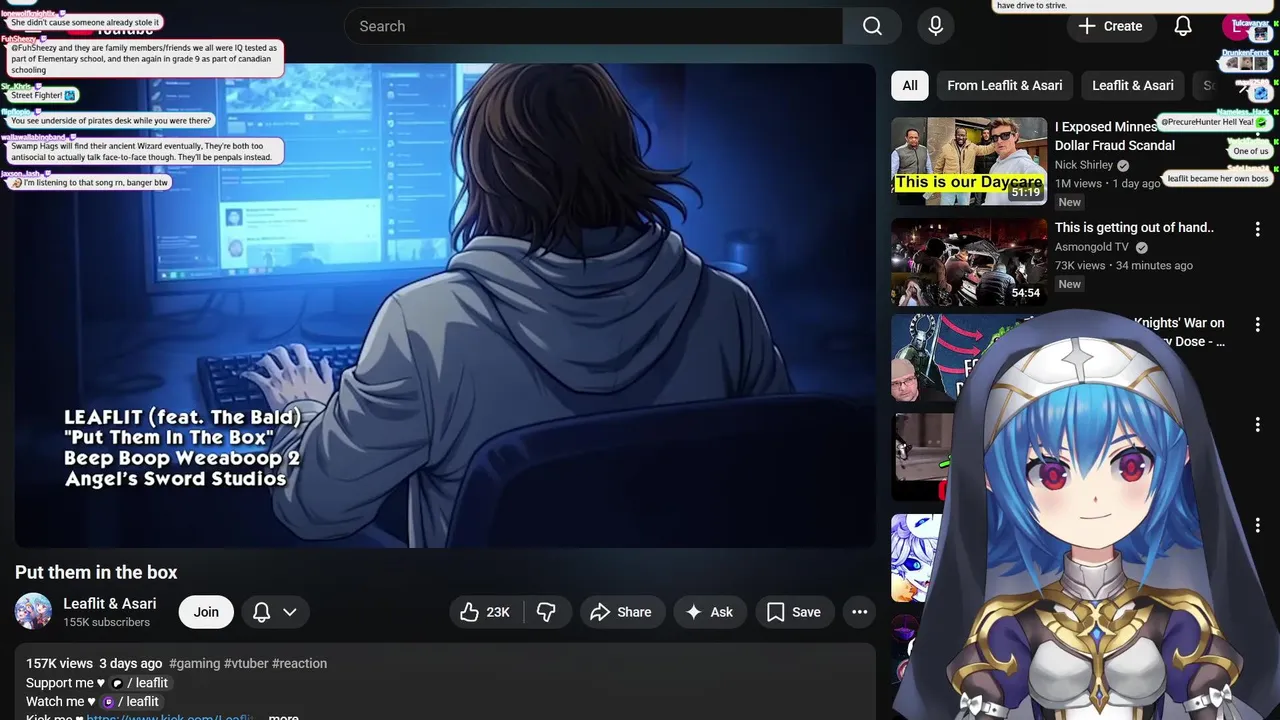Open the Watch me /leaflit link
The image size is (1280, 720).
tap(130, 702)
